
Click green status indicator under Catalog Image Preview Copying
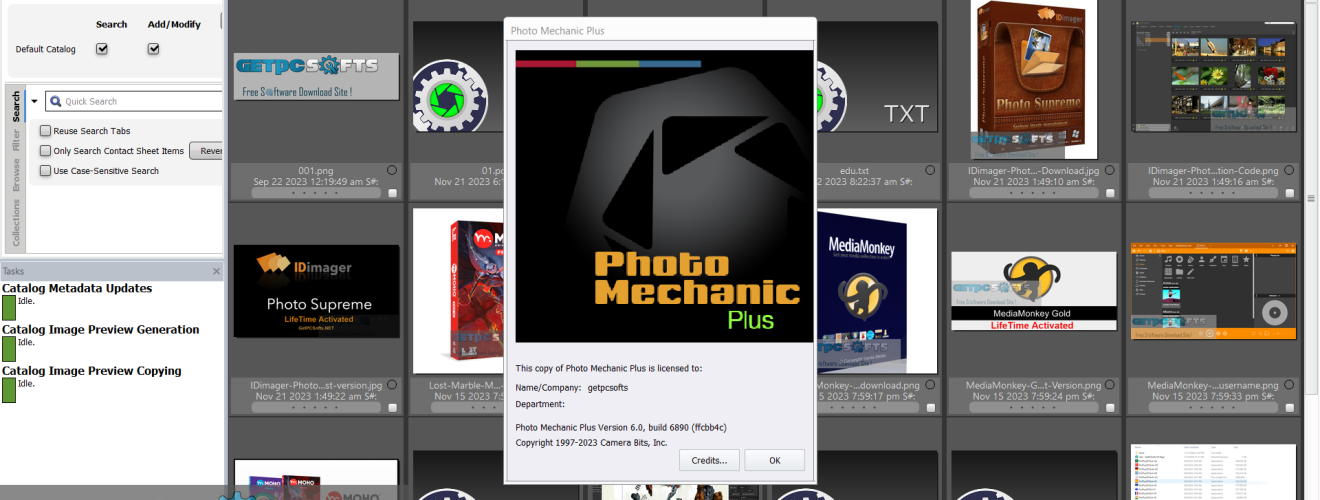click(9, 390)
